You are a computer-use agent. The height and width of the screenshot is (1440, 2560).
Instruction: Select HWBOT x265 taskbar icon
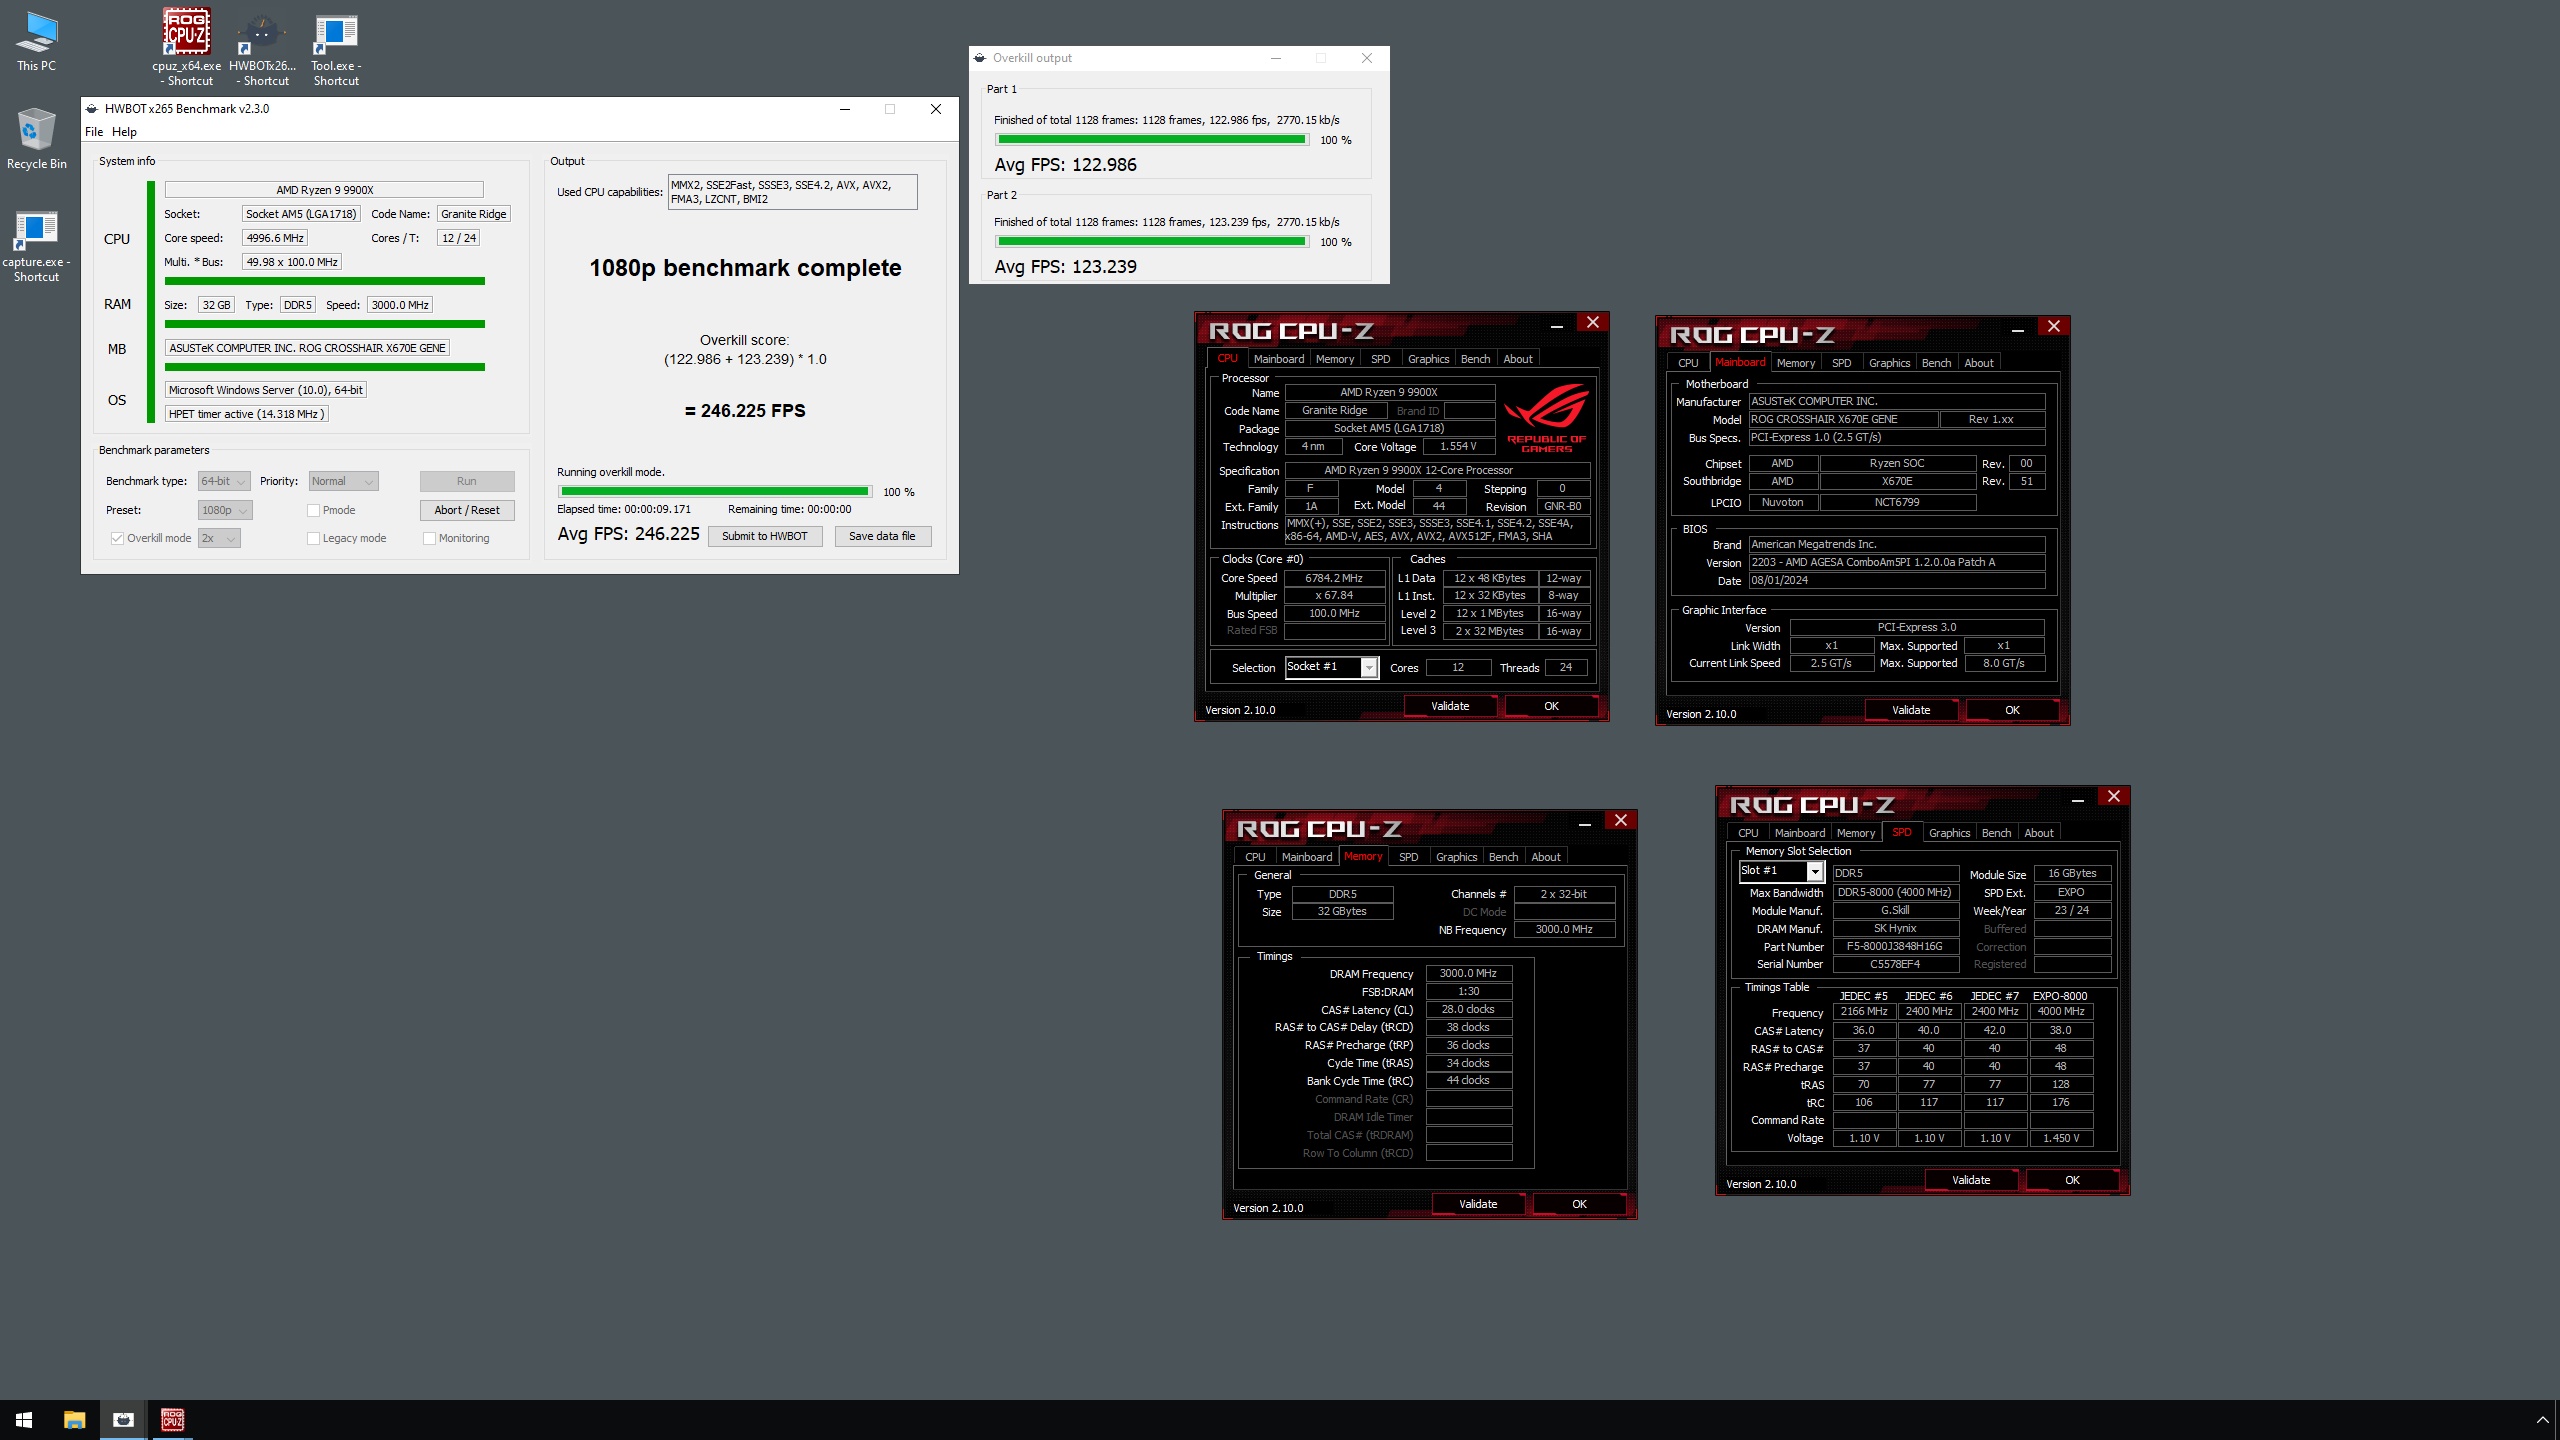[x=123, y=1420]
